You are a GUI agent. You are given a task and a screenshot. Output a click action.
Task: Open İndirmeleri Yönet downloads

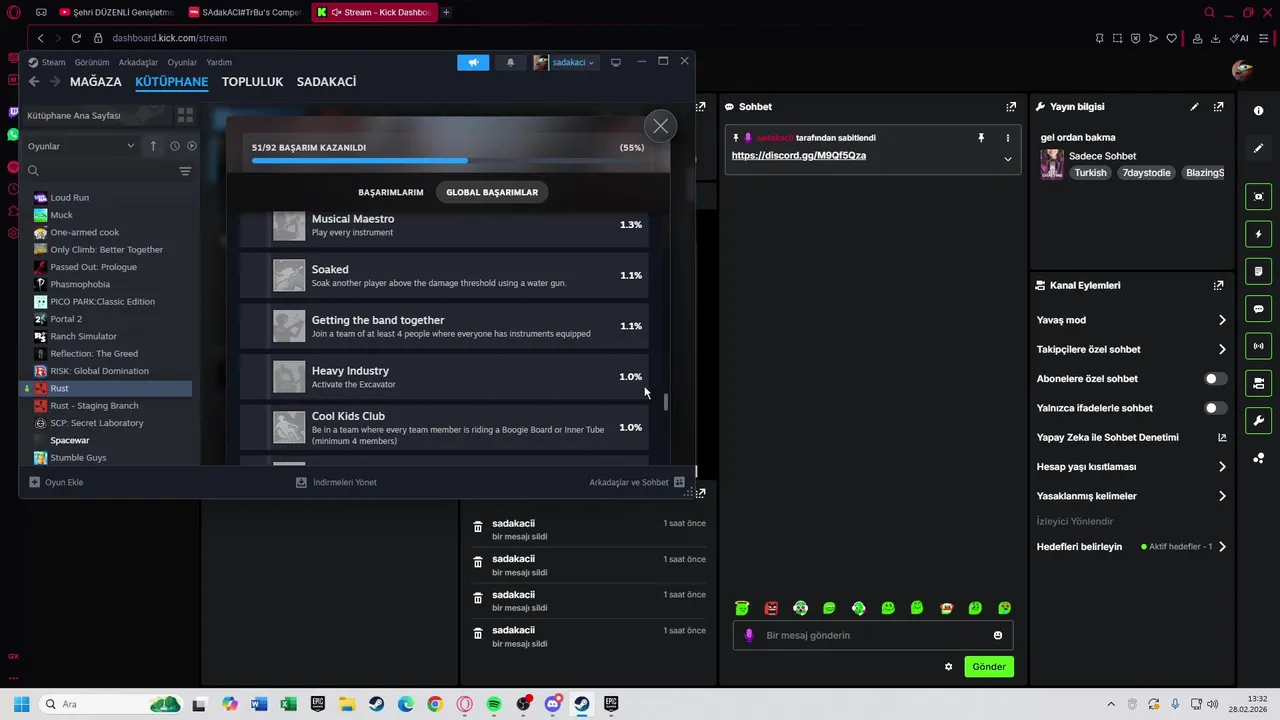(336, 482)
